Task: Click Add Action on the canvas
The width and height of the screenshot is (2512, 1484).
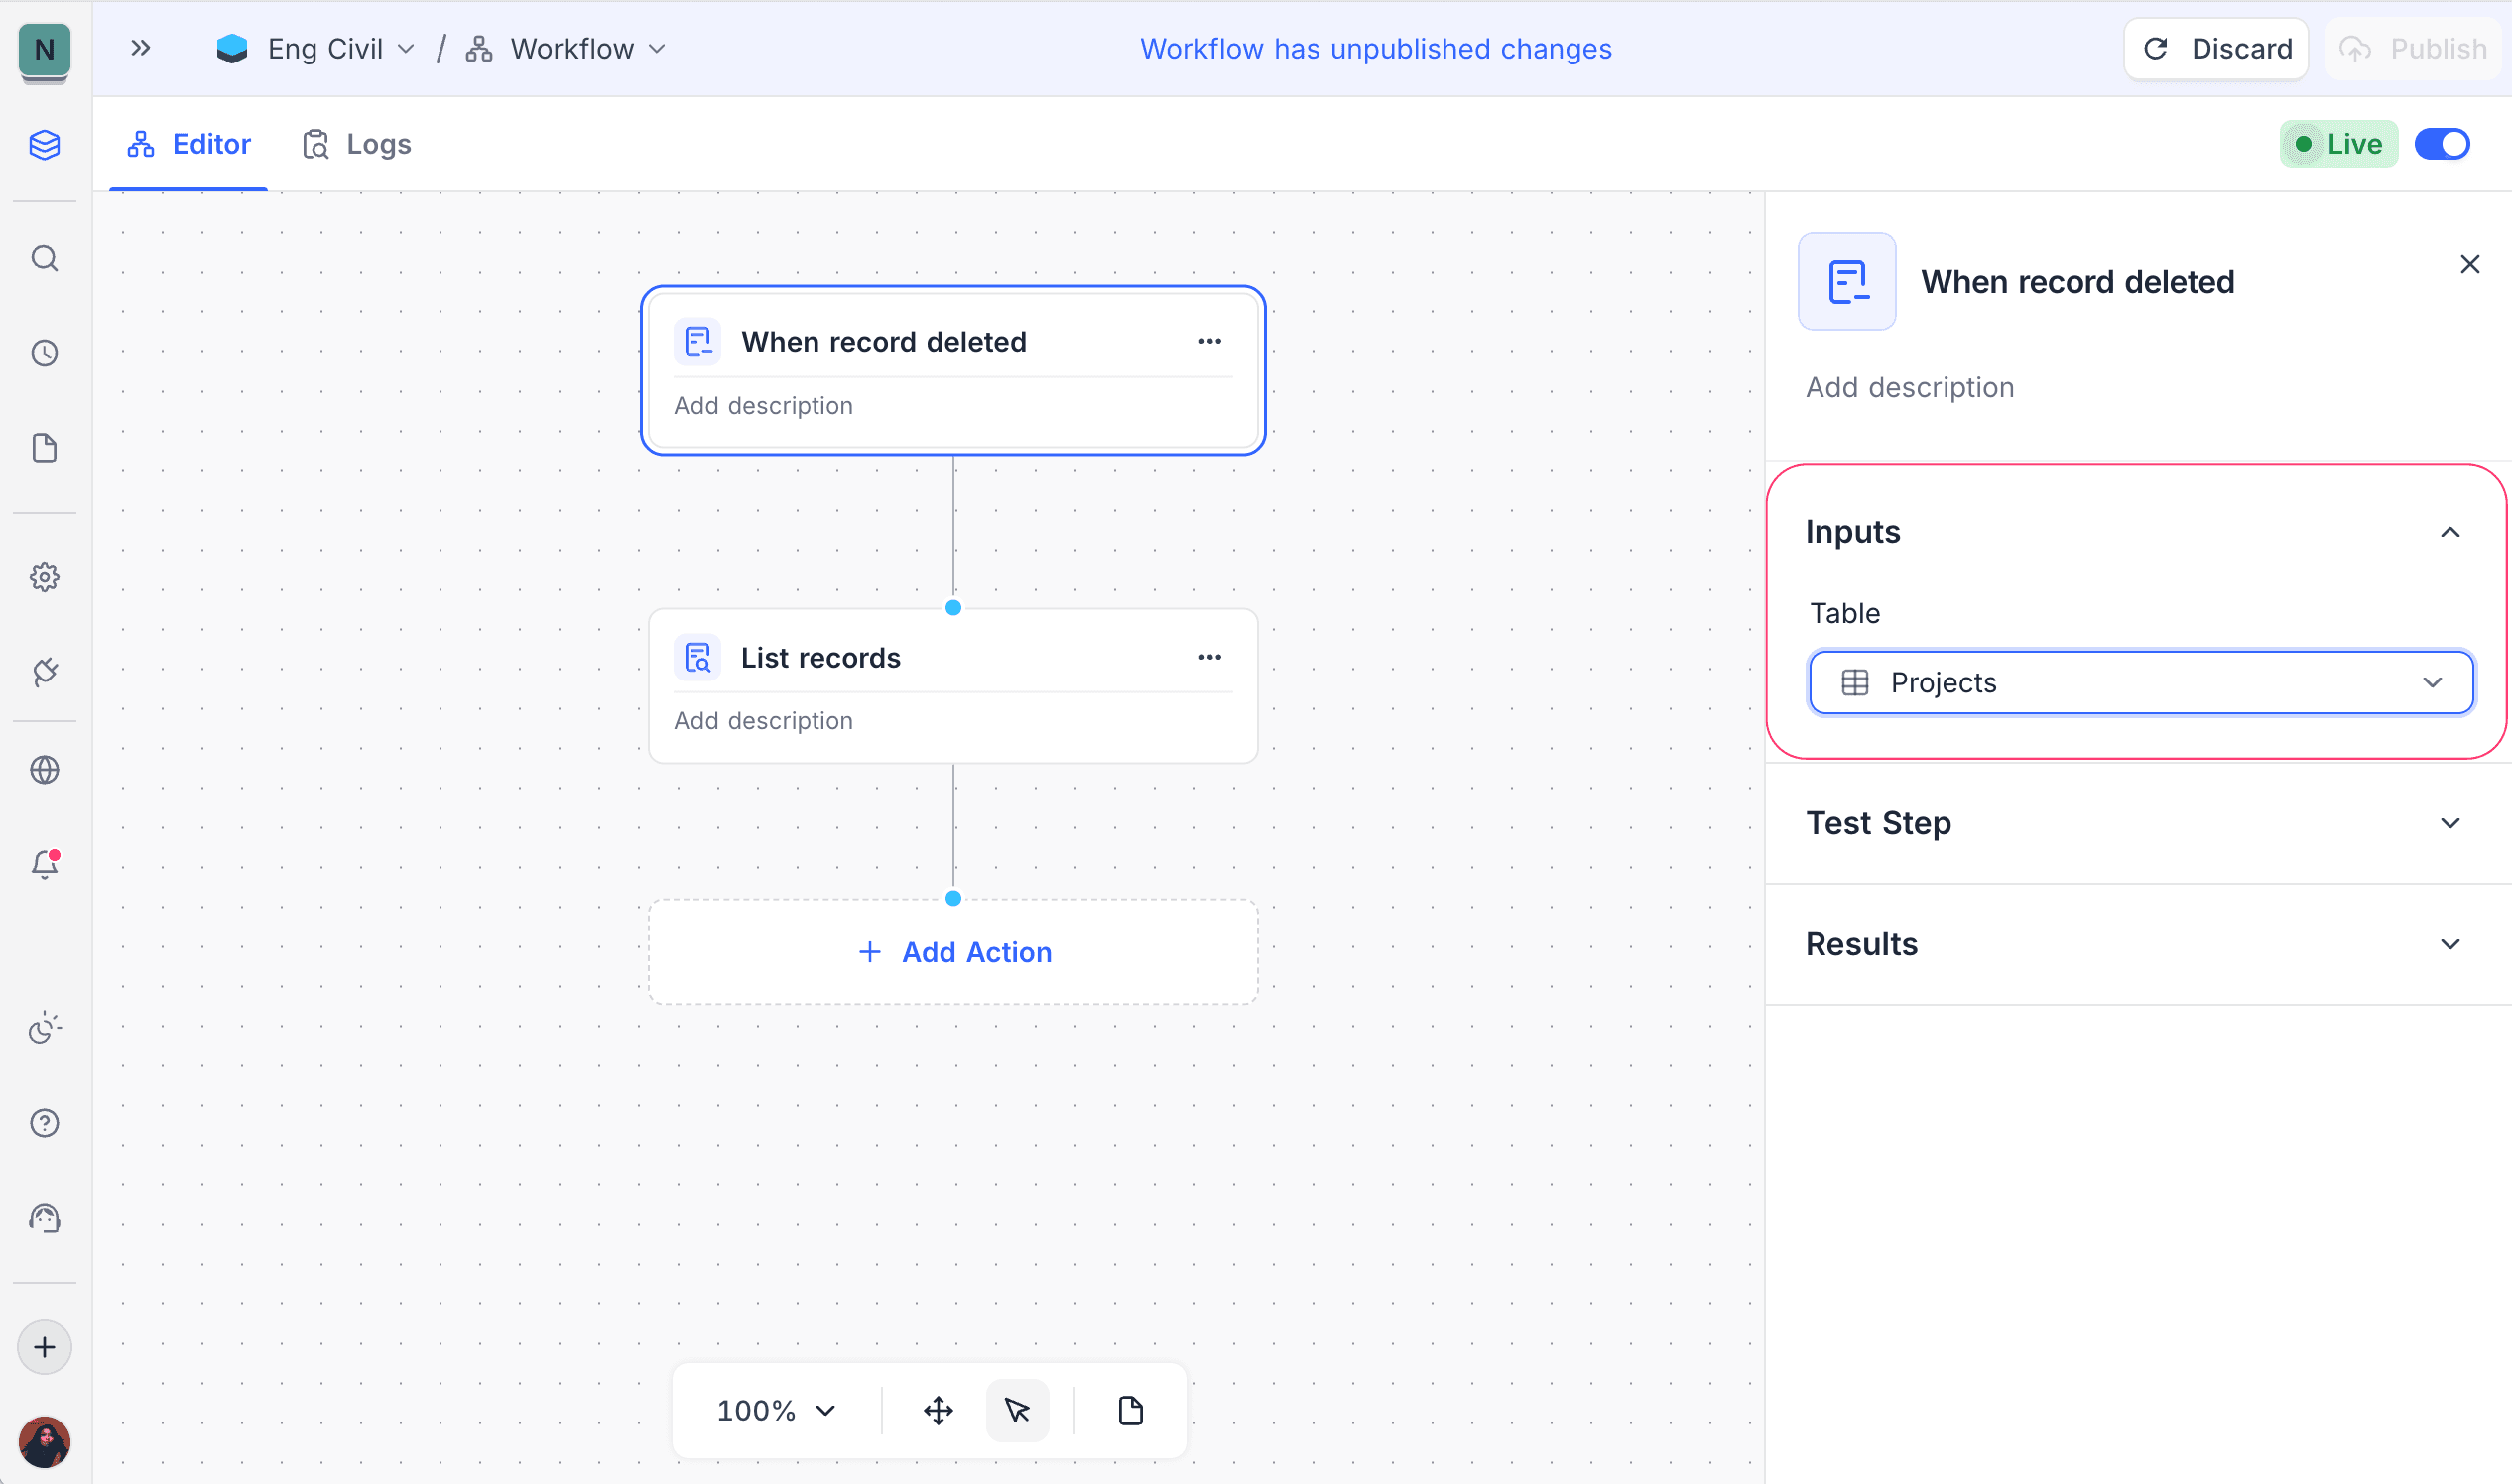Action: pos(952,951)
